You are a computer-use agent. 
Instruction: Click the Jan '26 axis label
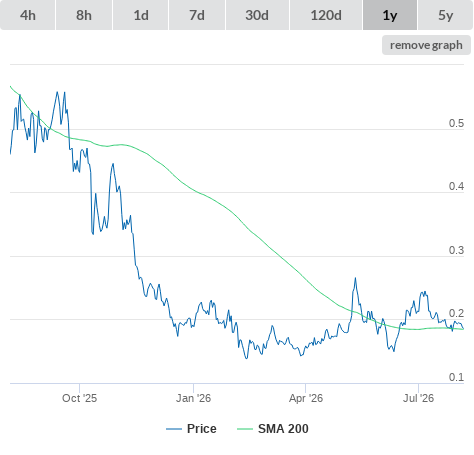click(x=193, y=398)
